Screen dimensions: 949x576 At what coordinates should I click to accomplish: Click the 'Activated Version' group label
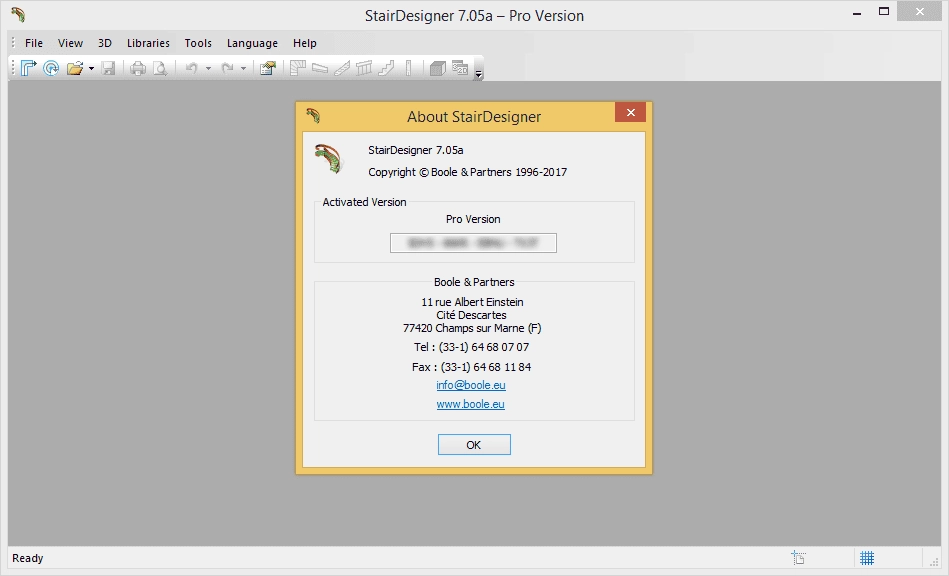(x=364, y=202)
